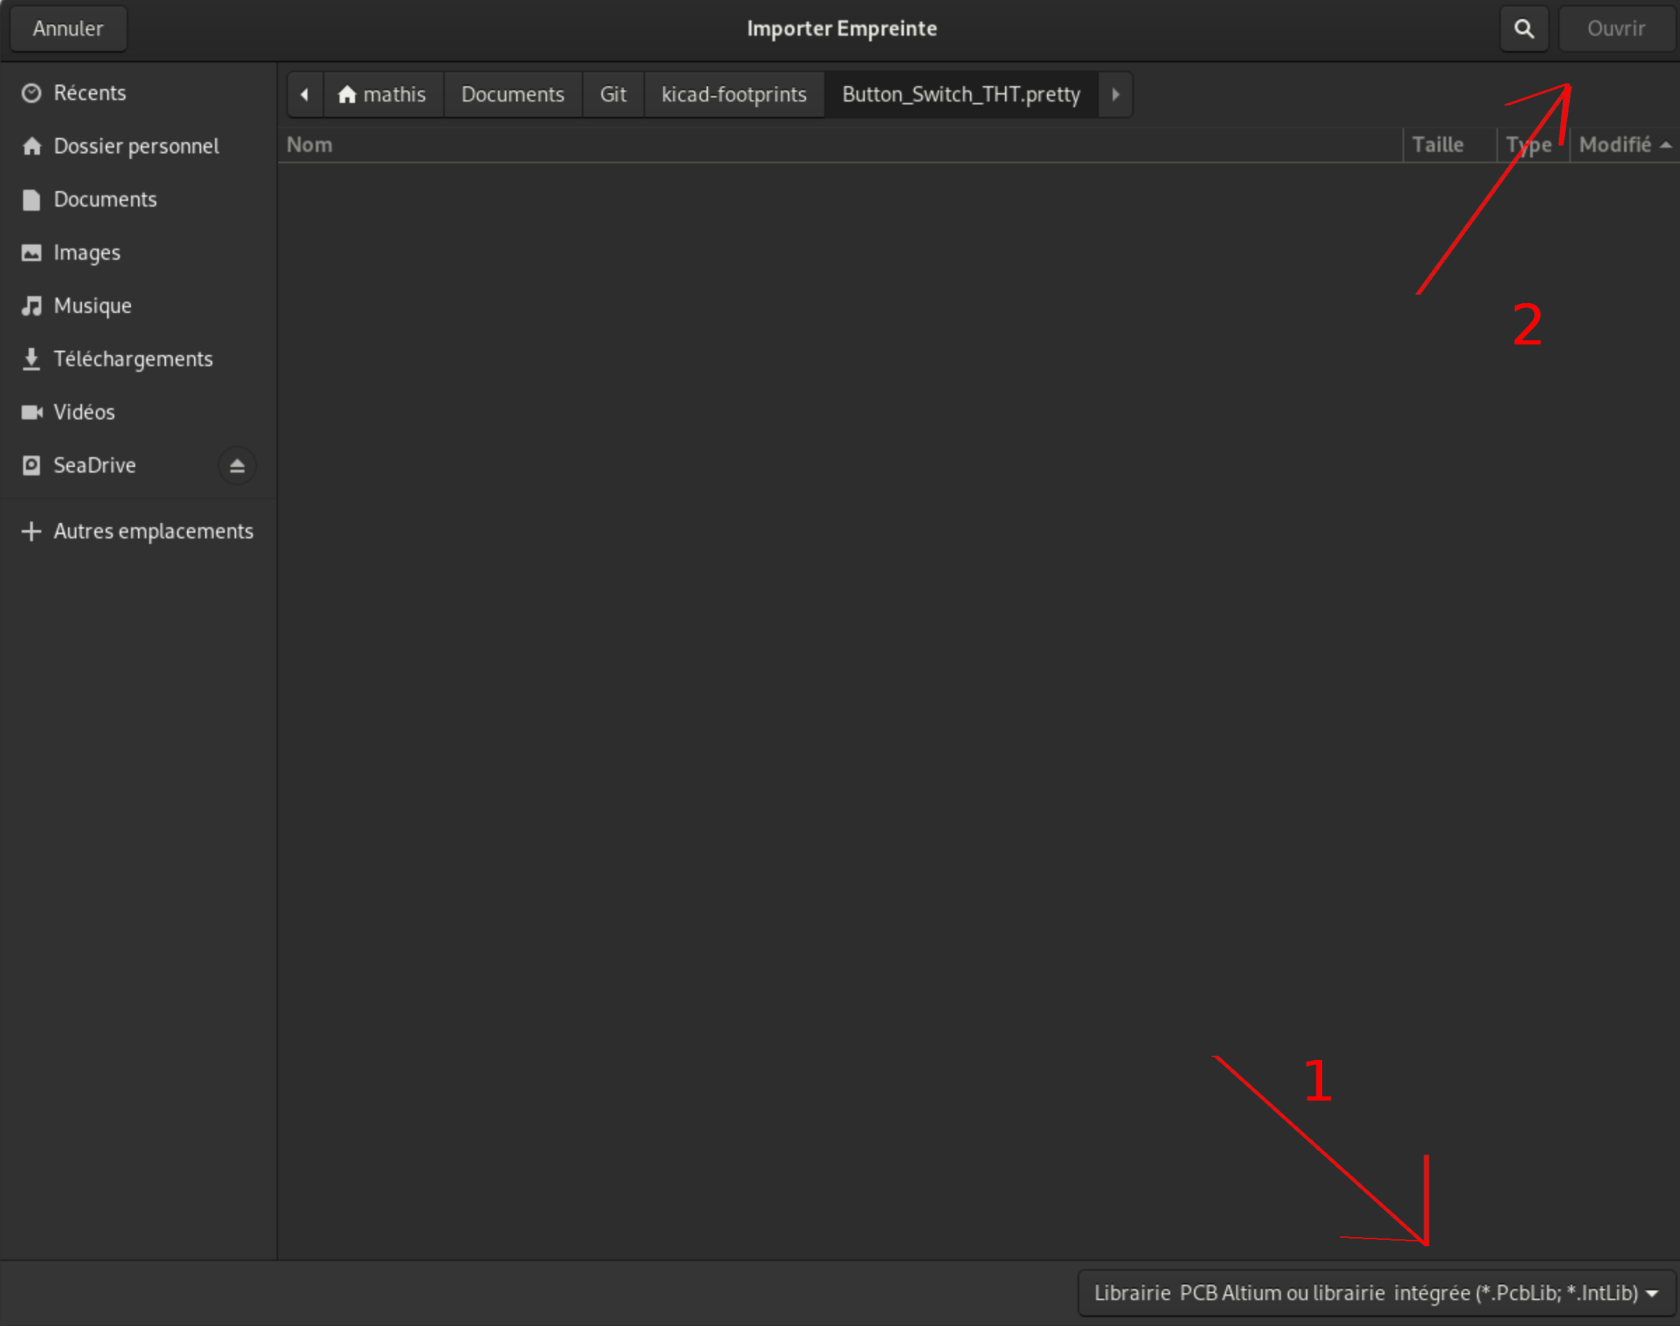Sort by the Modifié column
This screenshot has height=1326, width=1680.
click(x=1624, y=145)
